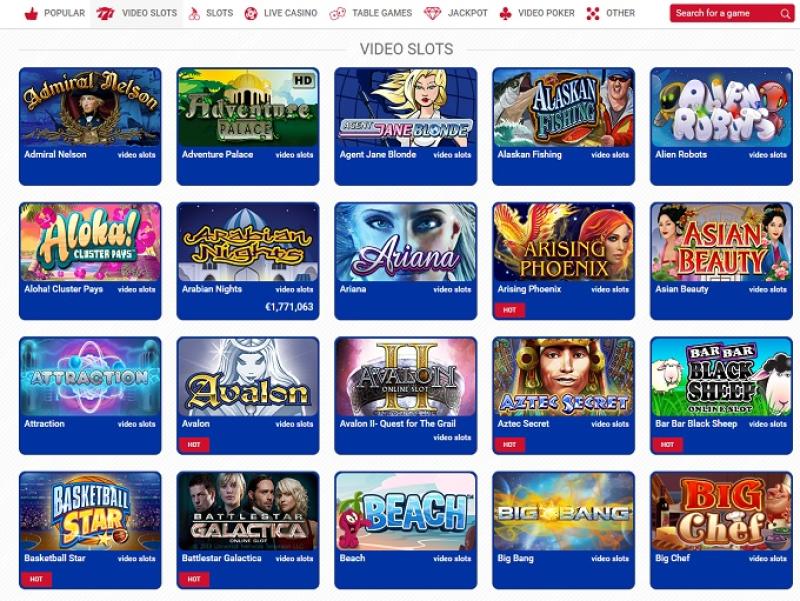Click the triple-seven Video Slots icon
Viewport: 800px width, 601px height.
(105, 14)
